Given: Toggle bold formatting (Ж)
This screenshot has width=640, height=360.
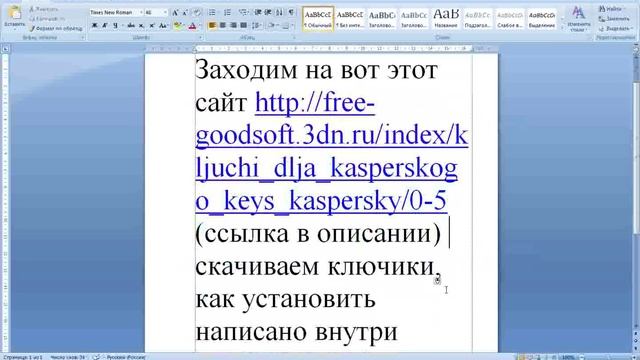Looking at the screenshot, I should [94, 26].
